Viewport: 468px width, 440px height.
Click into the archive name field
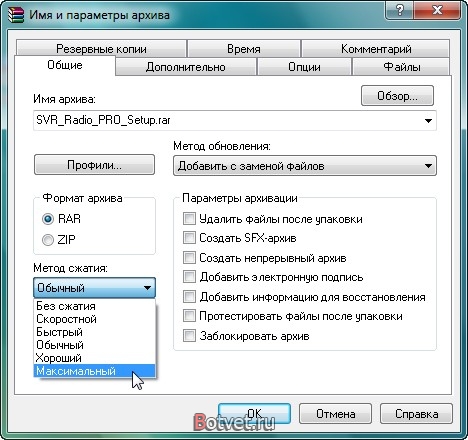point(227,120)
